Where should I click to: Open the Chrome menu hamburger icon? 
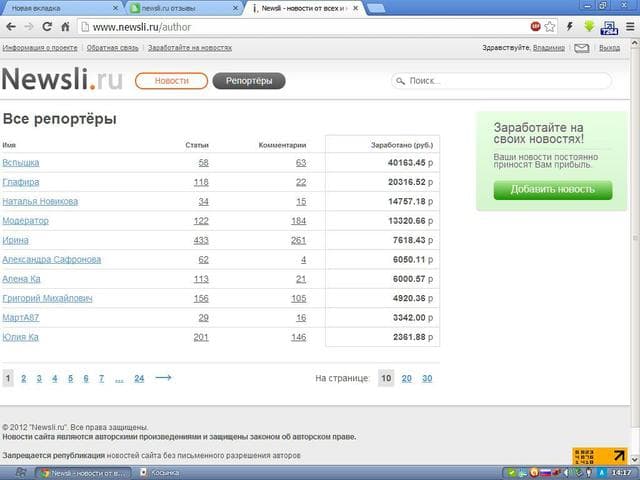630,27
